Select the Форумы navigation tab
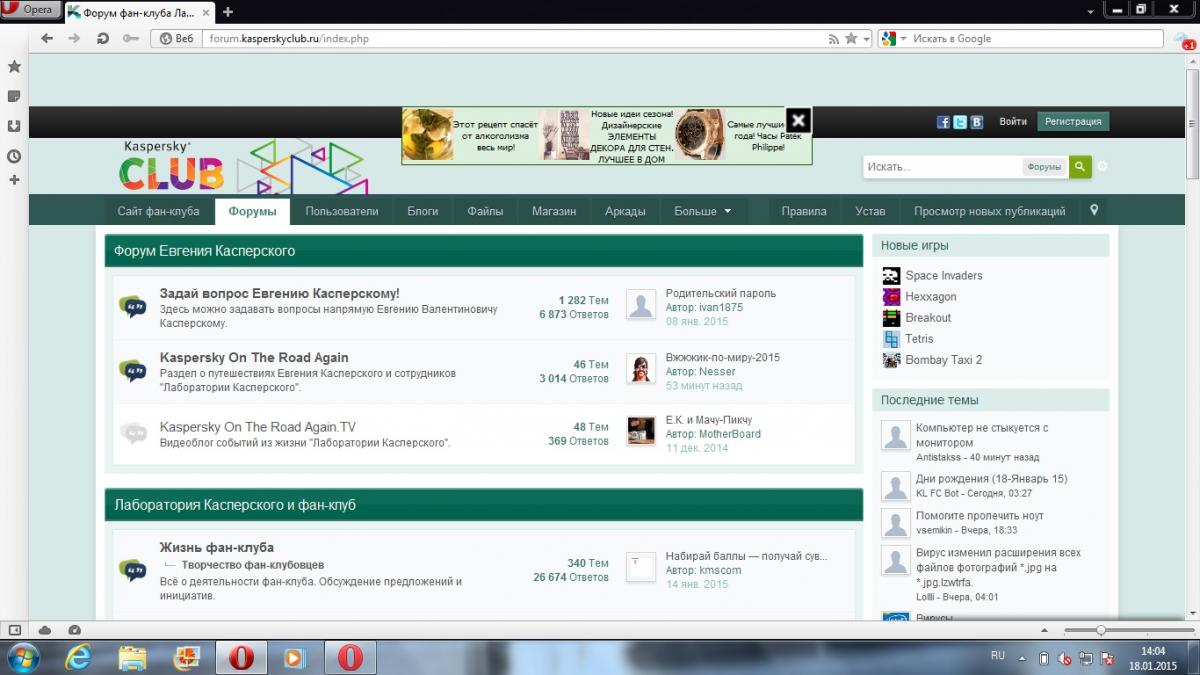 click(x=252, y=211)
